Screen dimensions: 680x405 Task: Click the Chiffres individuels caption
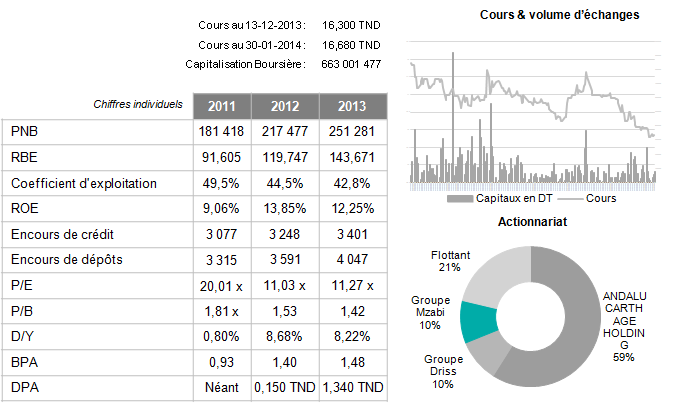[138, 104]
